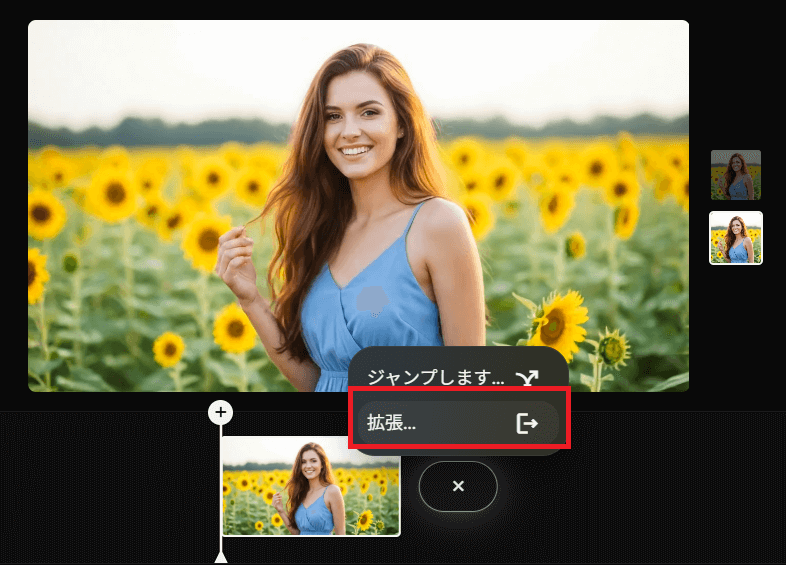
Task: Open the dimmed upper thumbnail on right
Action: (736, 175)
